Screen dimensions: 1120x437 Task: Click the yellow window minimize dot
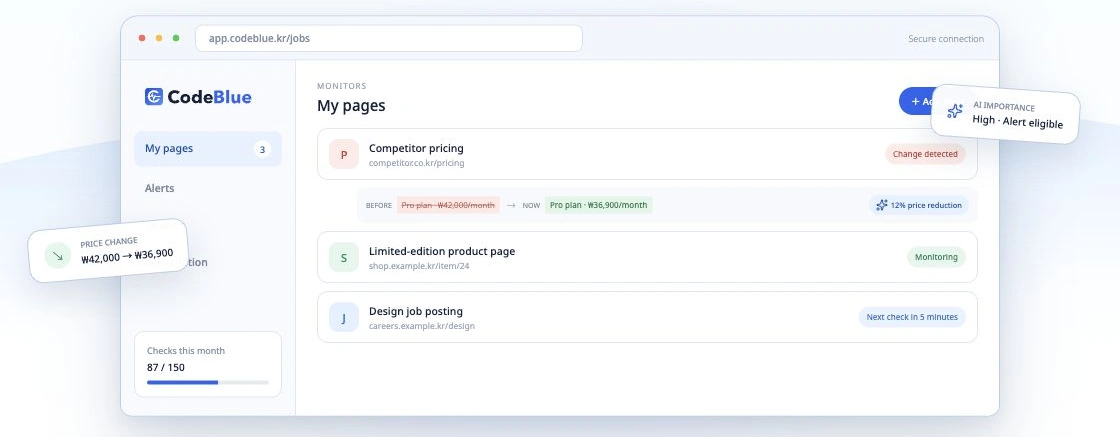[x=159, y=38]
